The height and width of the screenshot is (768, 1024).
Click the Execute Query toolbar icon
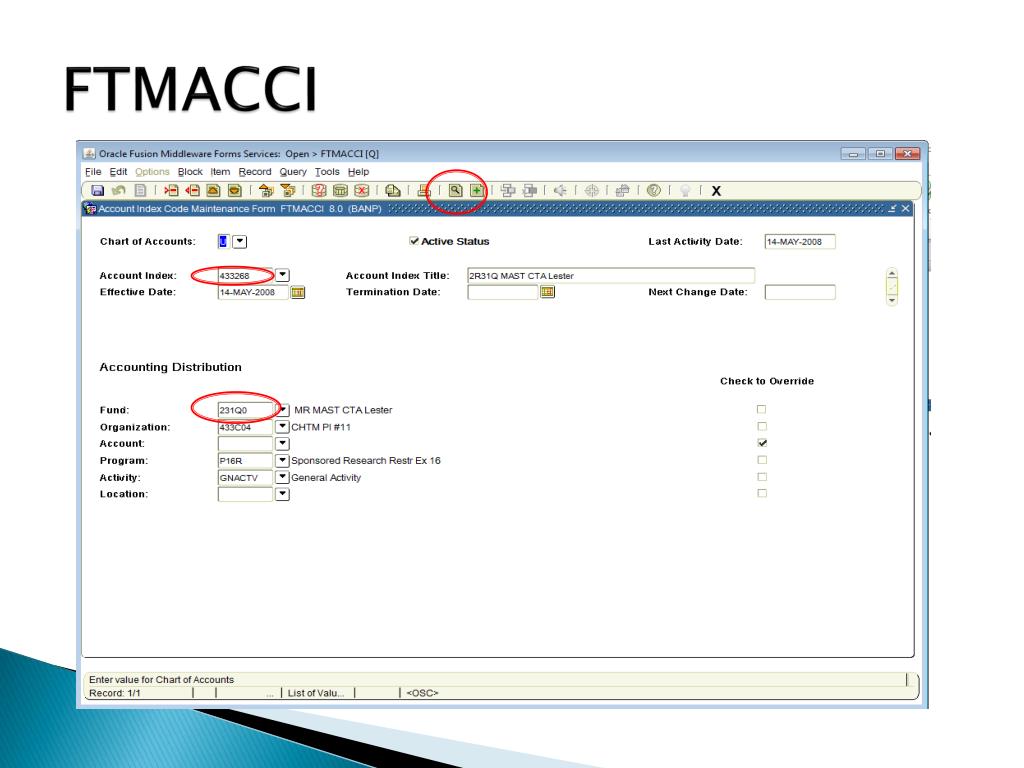[x=340, y=191]
